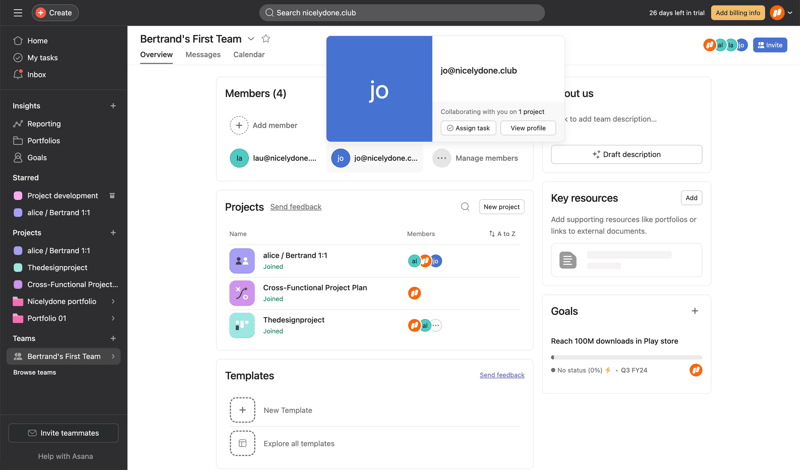Click Draft description button
800x470 pixels.
coord(627,154)
